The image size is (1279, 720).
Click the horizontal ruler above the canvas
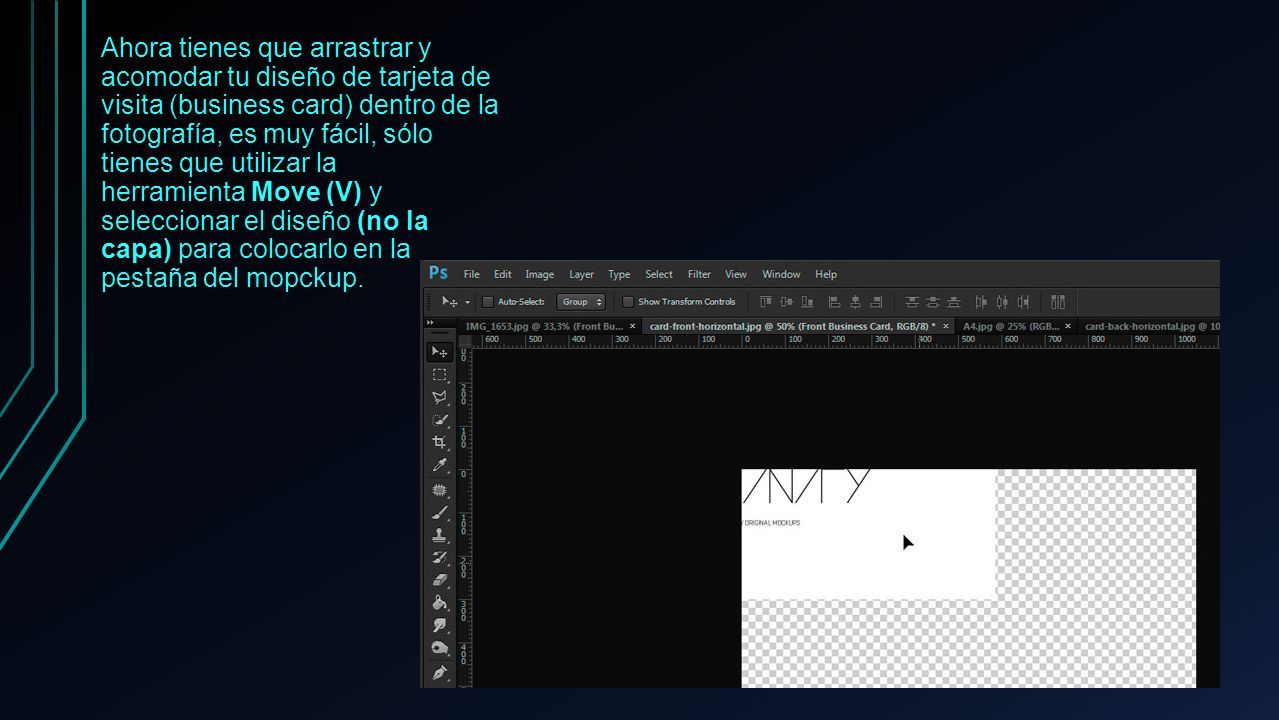[x=846, y=341]
